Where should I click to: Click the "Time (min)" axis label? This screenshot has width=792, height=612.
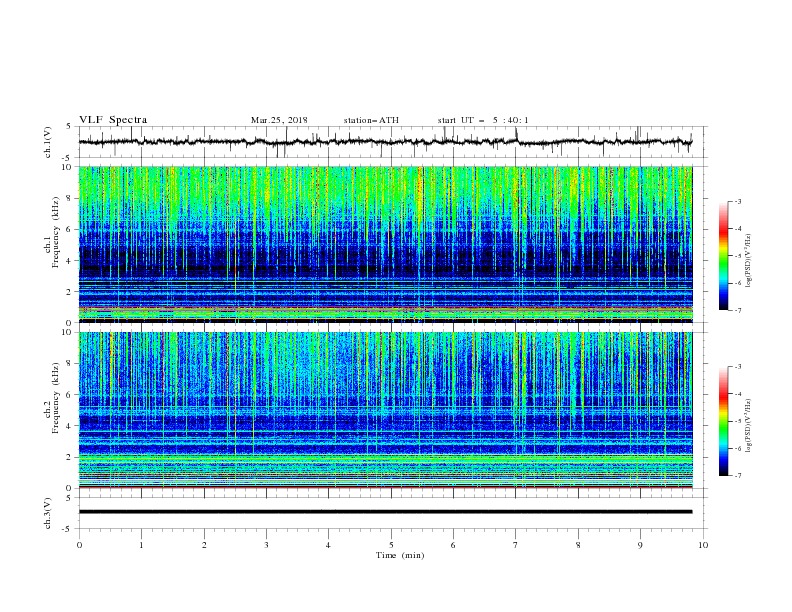[x=400, y=555]
